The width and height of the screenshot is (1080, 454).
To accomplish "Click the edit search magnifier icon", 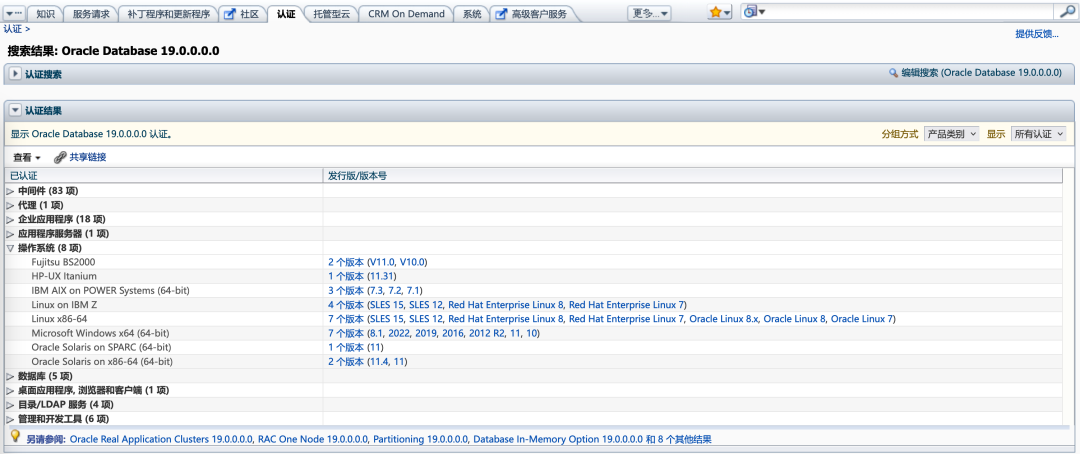I will point(893,72).
